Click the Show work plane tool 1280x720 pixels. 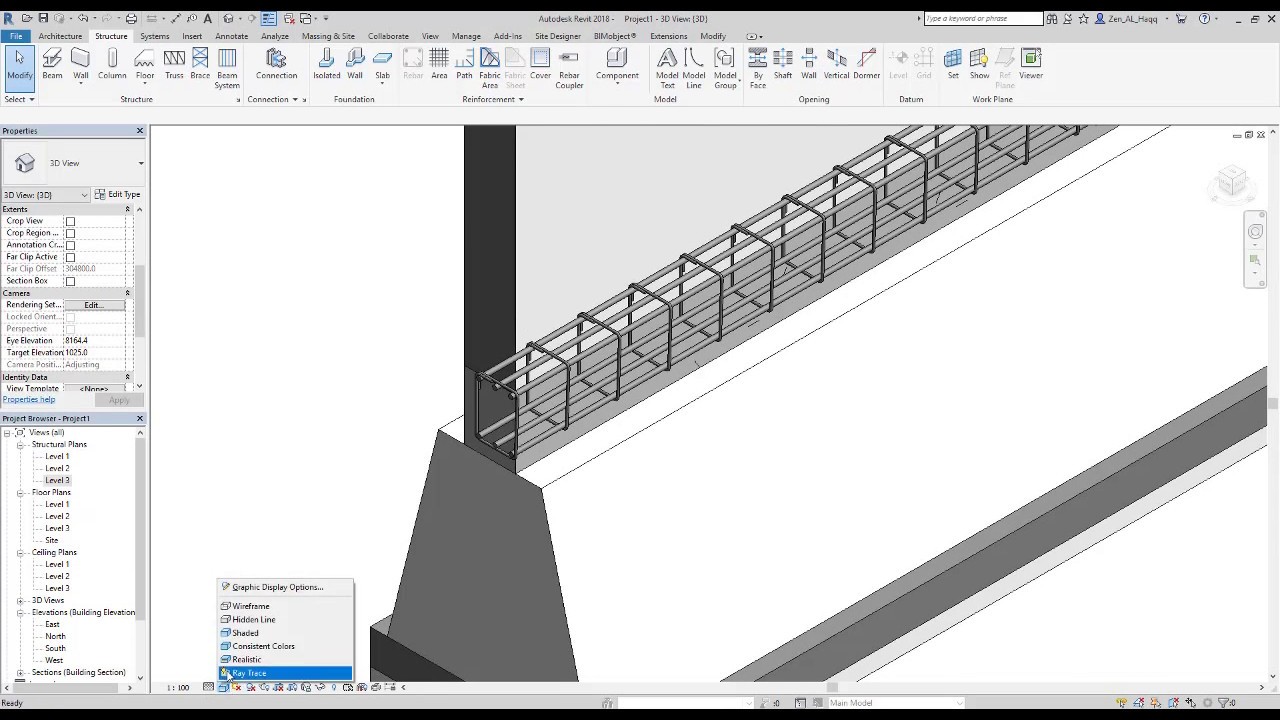point(979,65)
